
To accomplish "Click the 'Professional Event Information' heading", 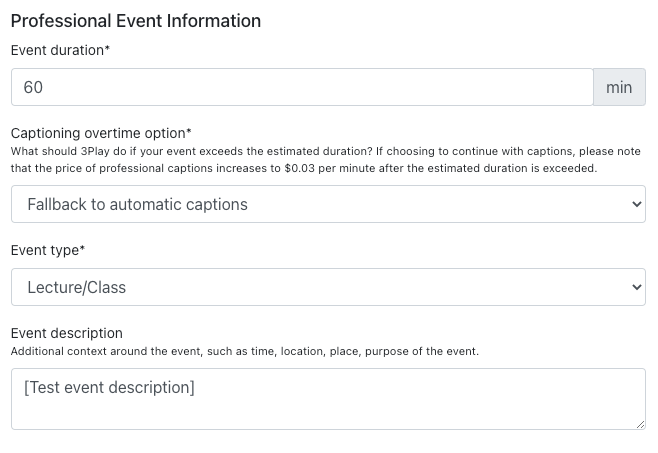I will [135, 20].
